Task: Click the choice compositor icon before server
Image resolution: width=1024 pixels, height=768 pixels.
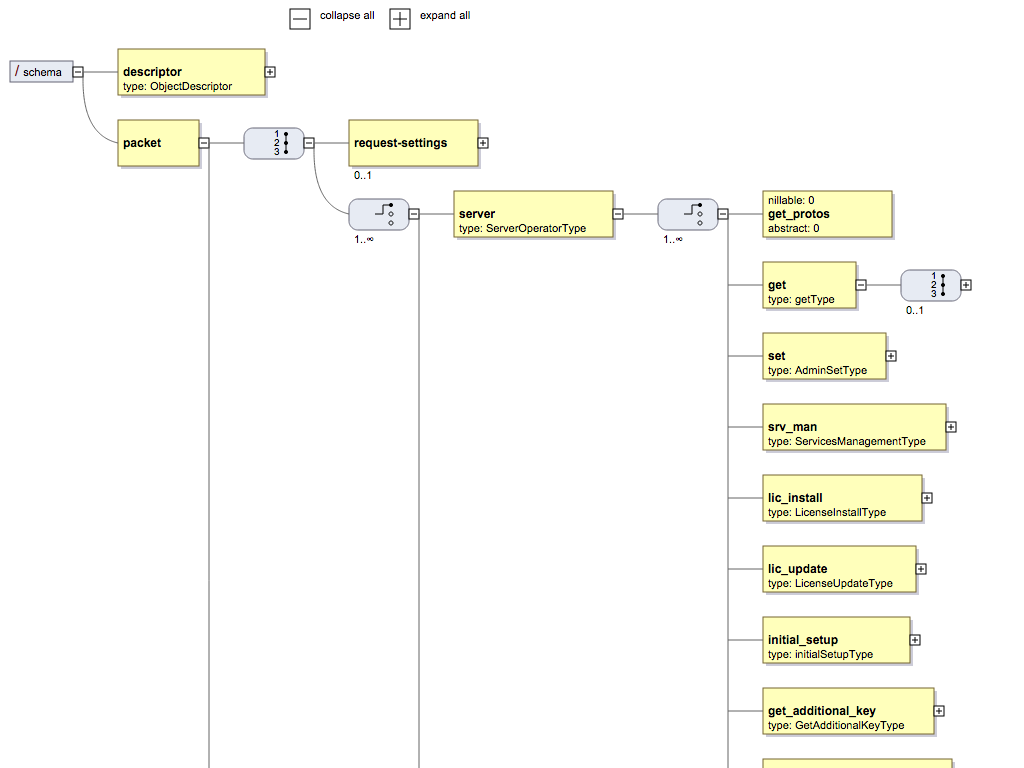Action: (379, 214)
